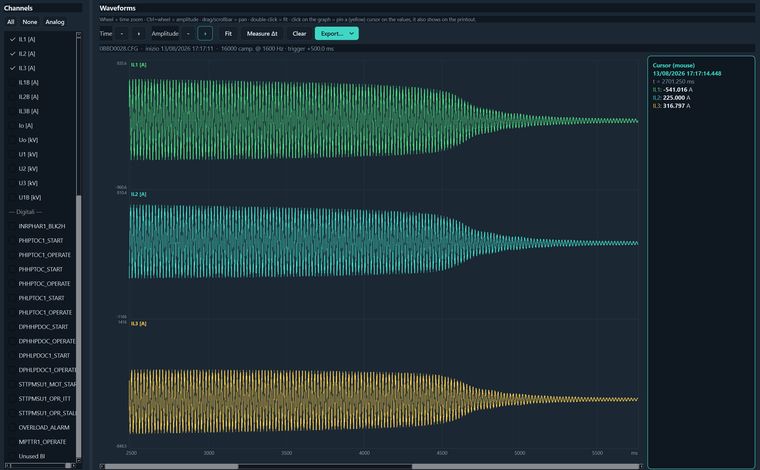This screenshot has height=470, width=760.
Task: Enable the U3 [kV] channel
Action: click(x=13, y=183)
